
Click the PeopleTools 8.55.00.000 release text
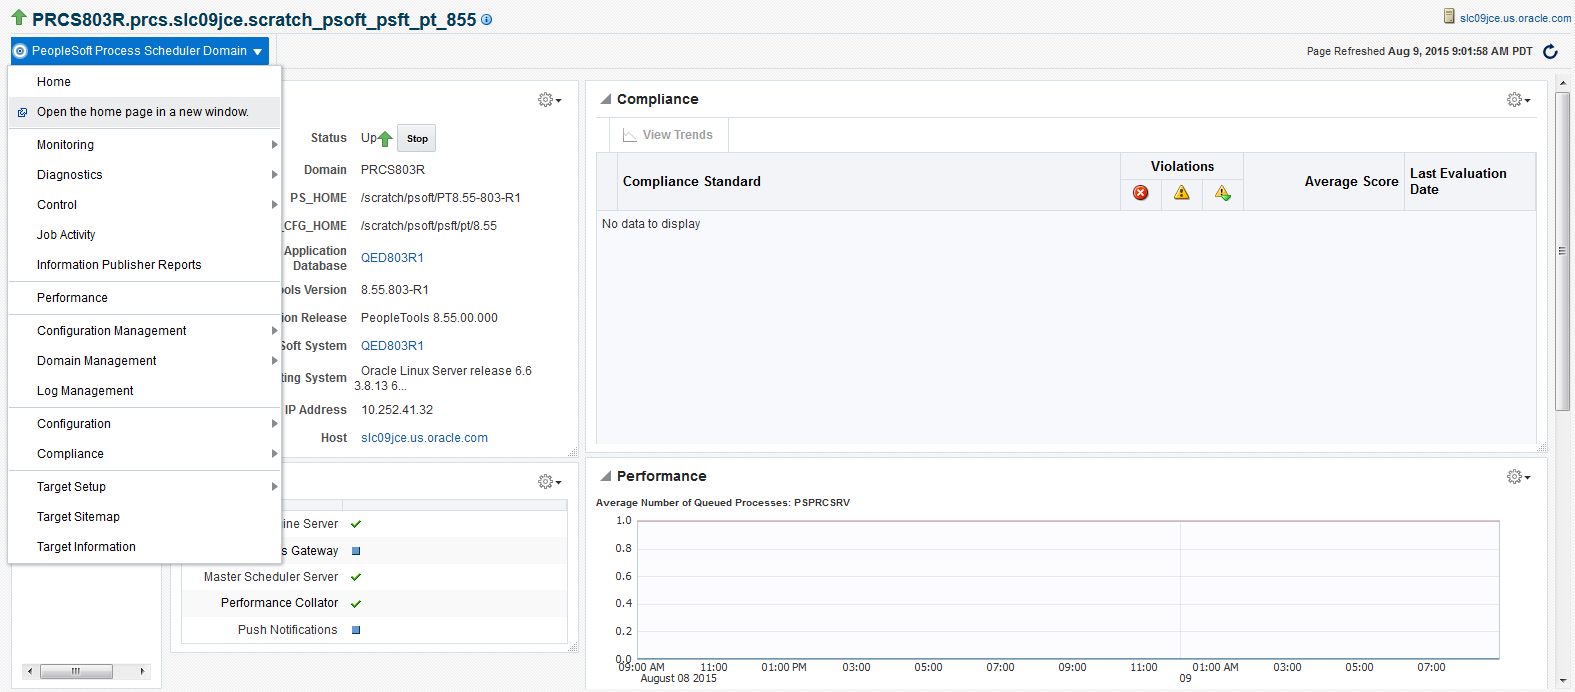pos(429,318)
